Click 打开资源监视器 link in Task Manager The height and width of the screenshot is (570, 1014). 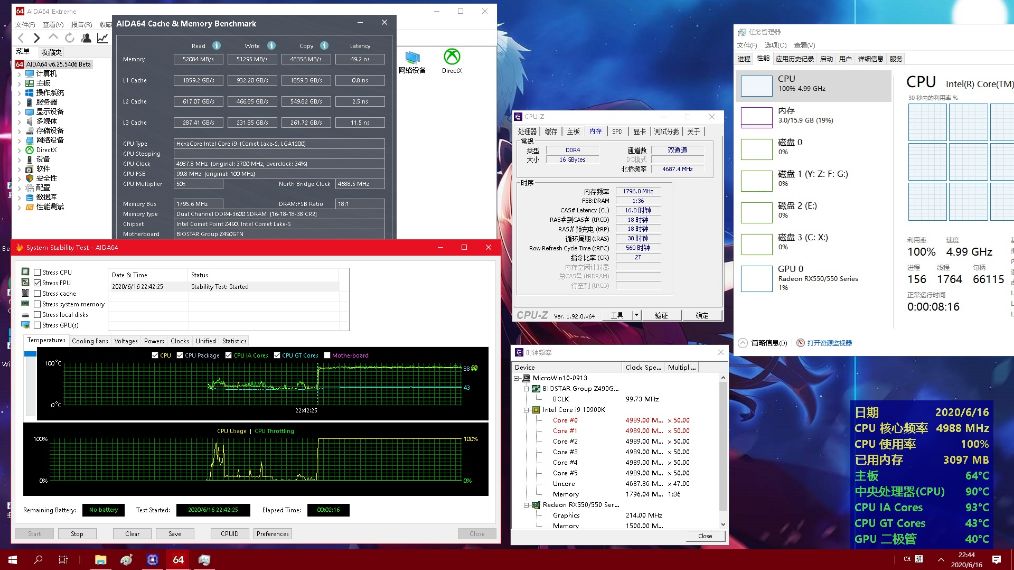[830, 343]
